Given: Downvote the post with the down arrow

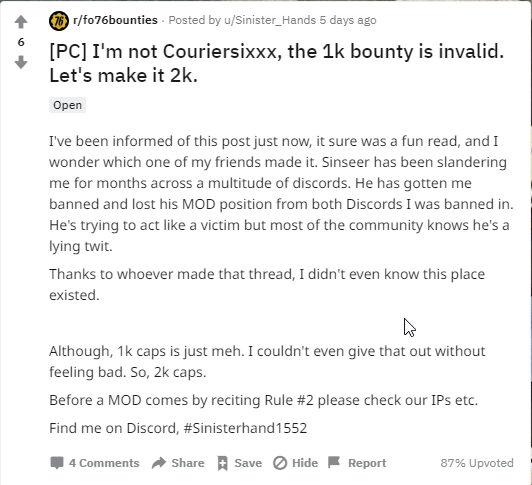Looking at the screenshot, I should [x=21, y=62].
